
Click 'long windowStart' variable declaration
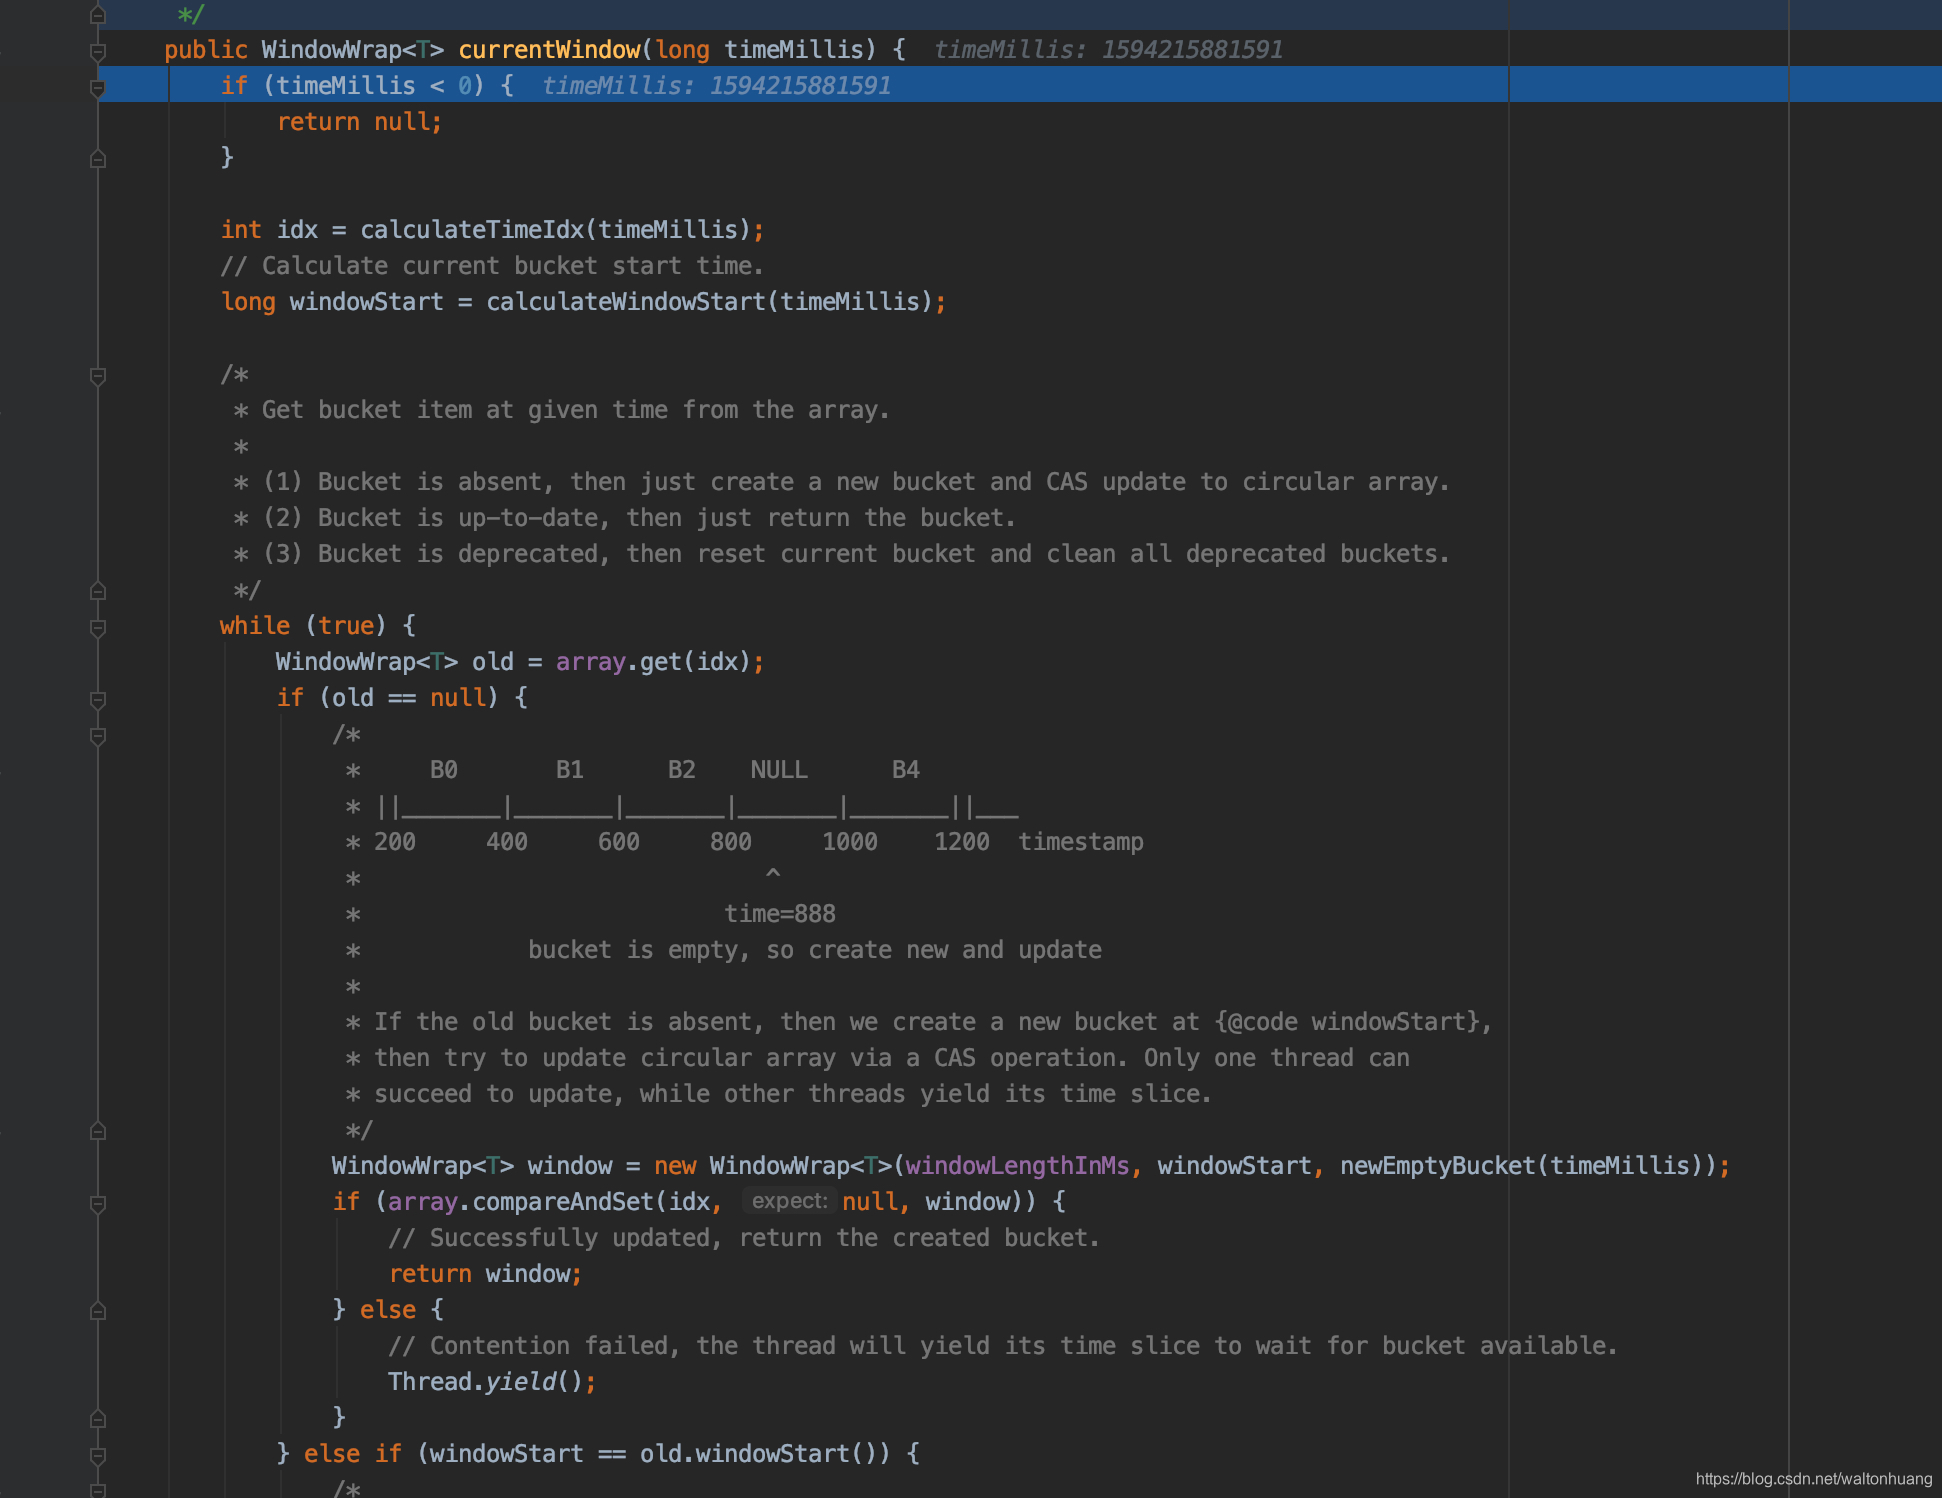pyautogui.click(x=332, y=302)
